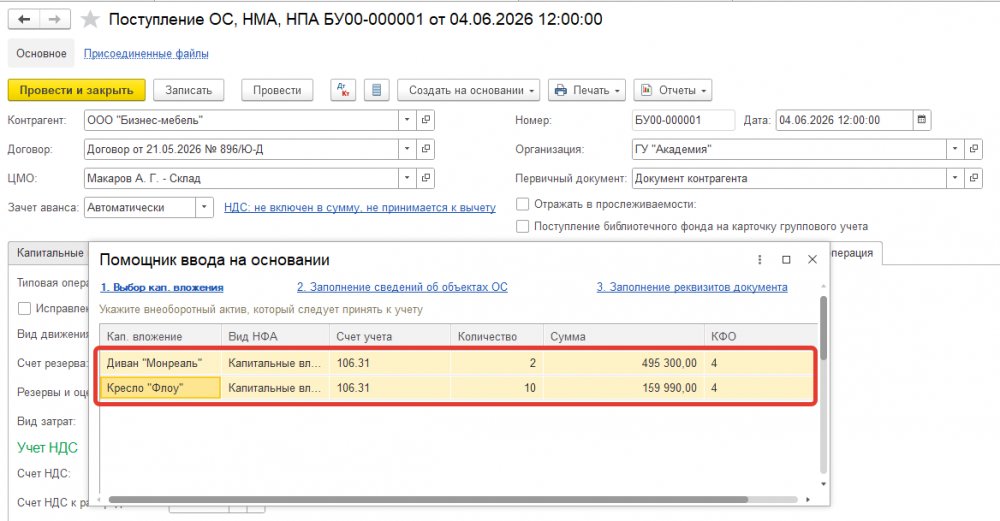Image resolution: width=1000 pixels, height=521 pixels.
Task: Open Организация field's linked record icon
Action: tap(973, 149)
